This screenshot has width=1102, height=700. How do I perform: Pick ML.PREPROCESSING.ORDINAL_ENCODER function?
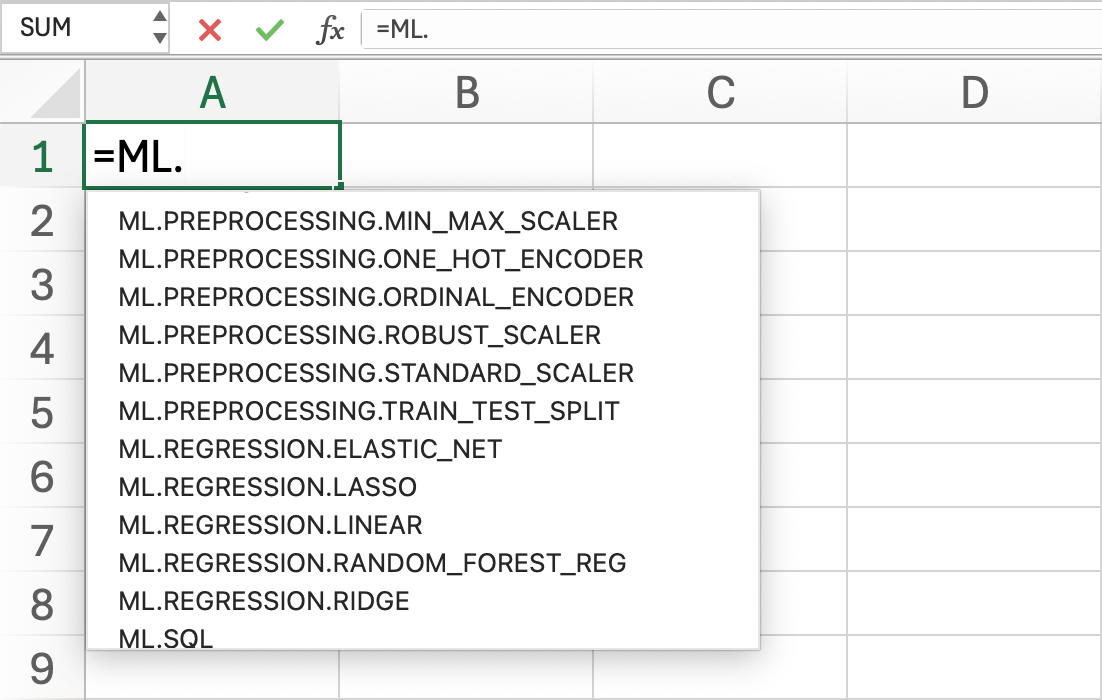376,297
